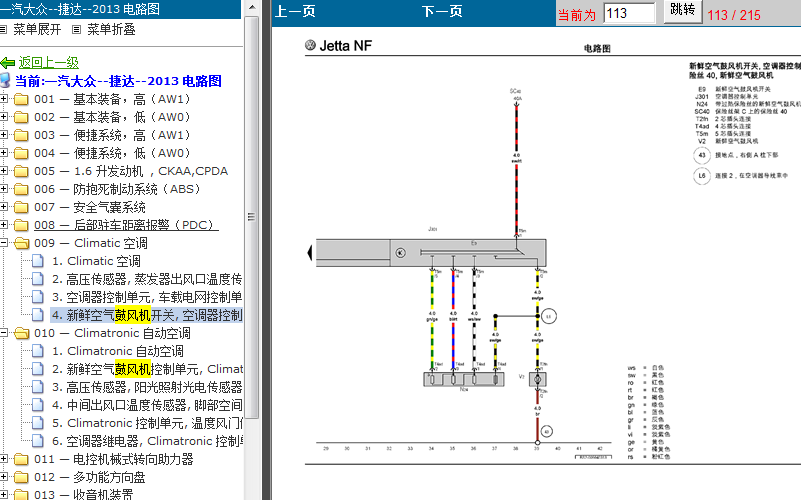The image size is (801, 500).
Task: Click document icon for 3. 空调器控制单元, 车载电网
Action: pyautogui.click(x=38, y=297)
